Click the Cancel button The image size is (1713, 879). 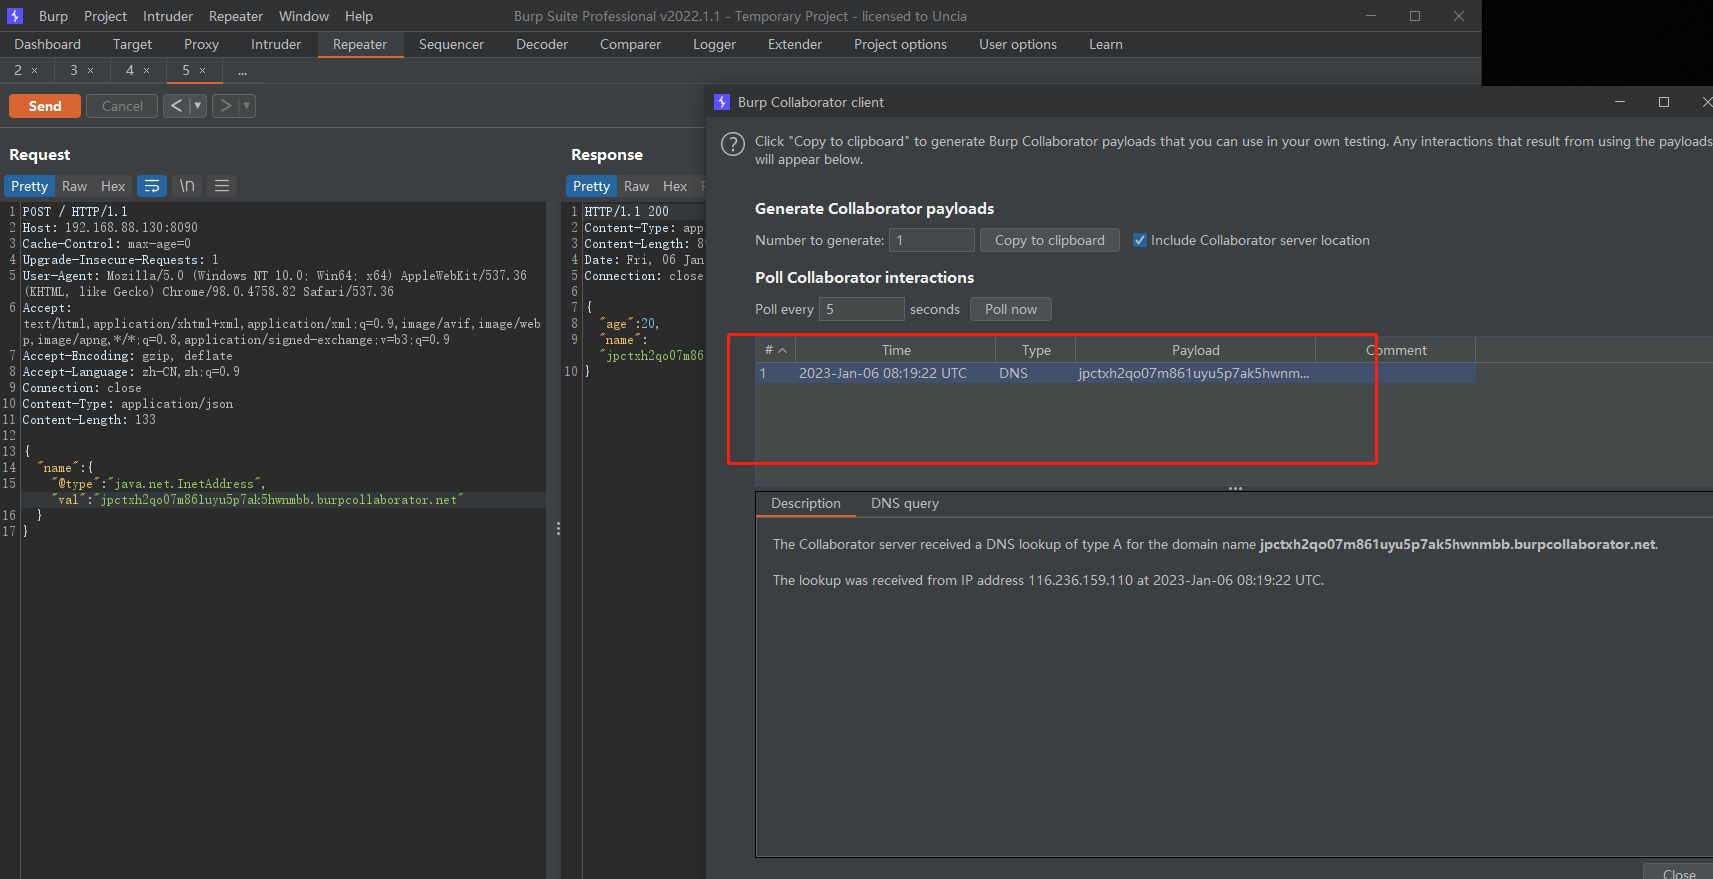click(x=122, y=106)
